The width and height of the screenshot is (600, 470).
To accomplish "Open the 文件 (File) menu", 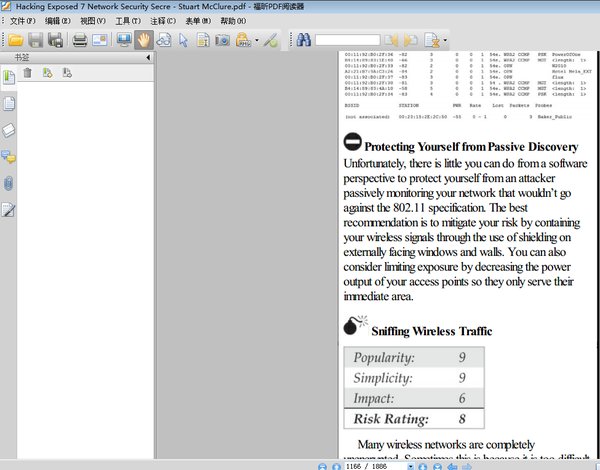I will pos(23,21).
